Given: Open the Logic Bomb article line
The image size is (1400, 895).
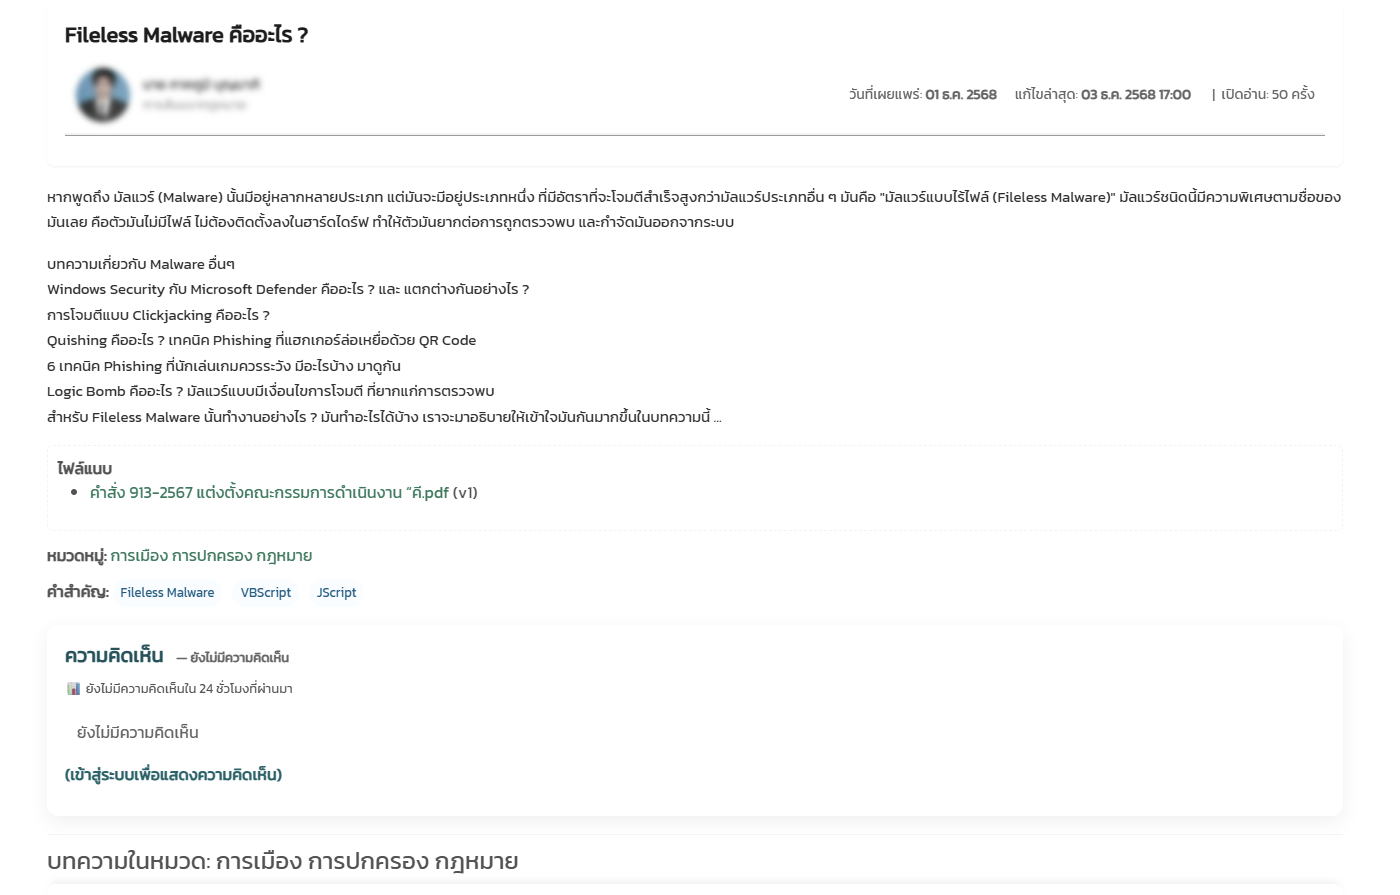Looking at the screenshot, I should pos(270,391).
